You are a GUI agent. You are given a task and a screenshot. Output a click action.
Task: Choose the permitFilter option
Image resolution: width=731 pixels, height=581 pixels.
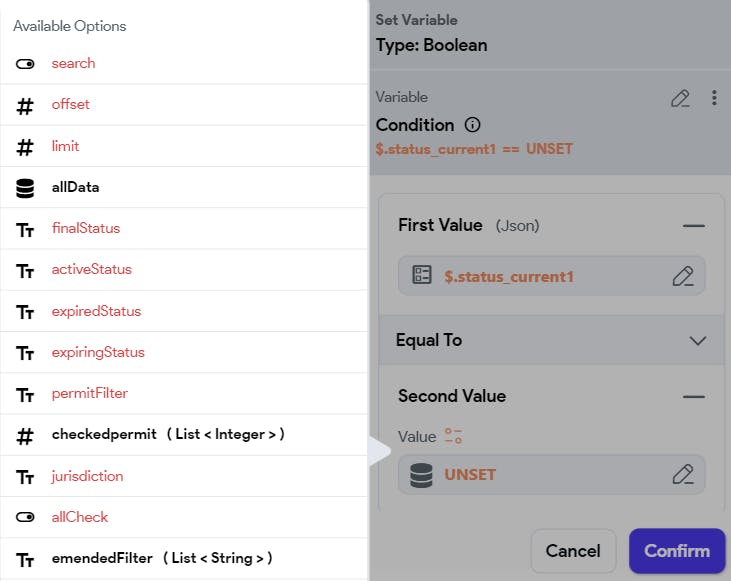click(x=90, y=393)
